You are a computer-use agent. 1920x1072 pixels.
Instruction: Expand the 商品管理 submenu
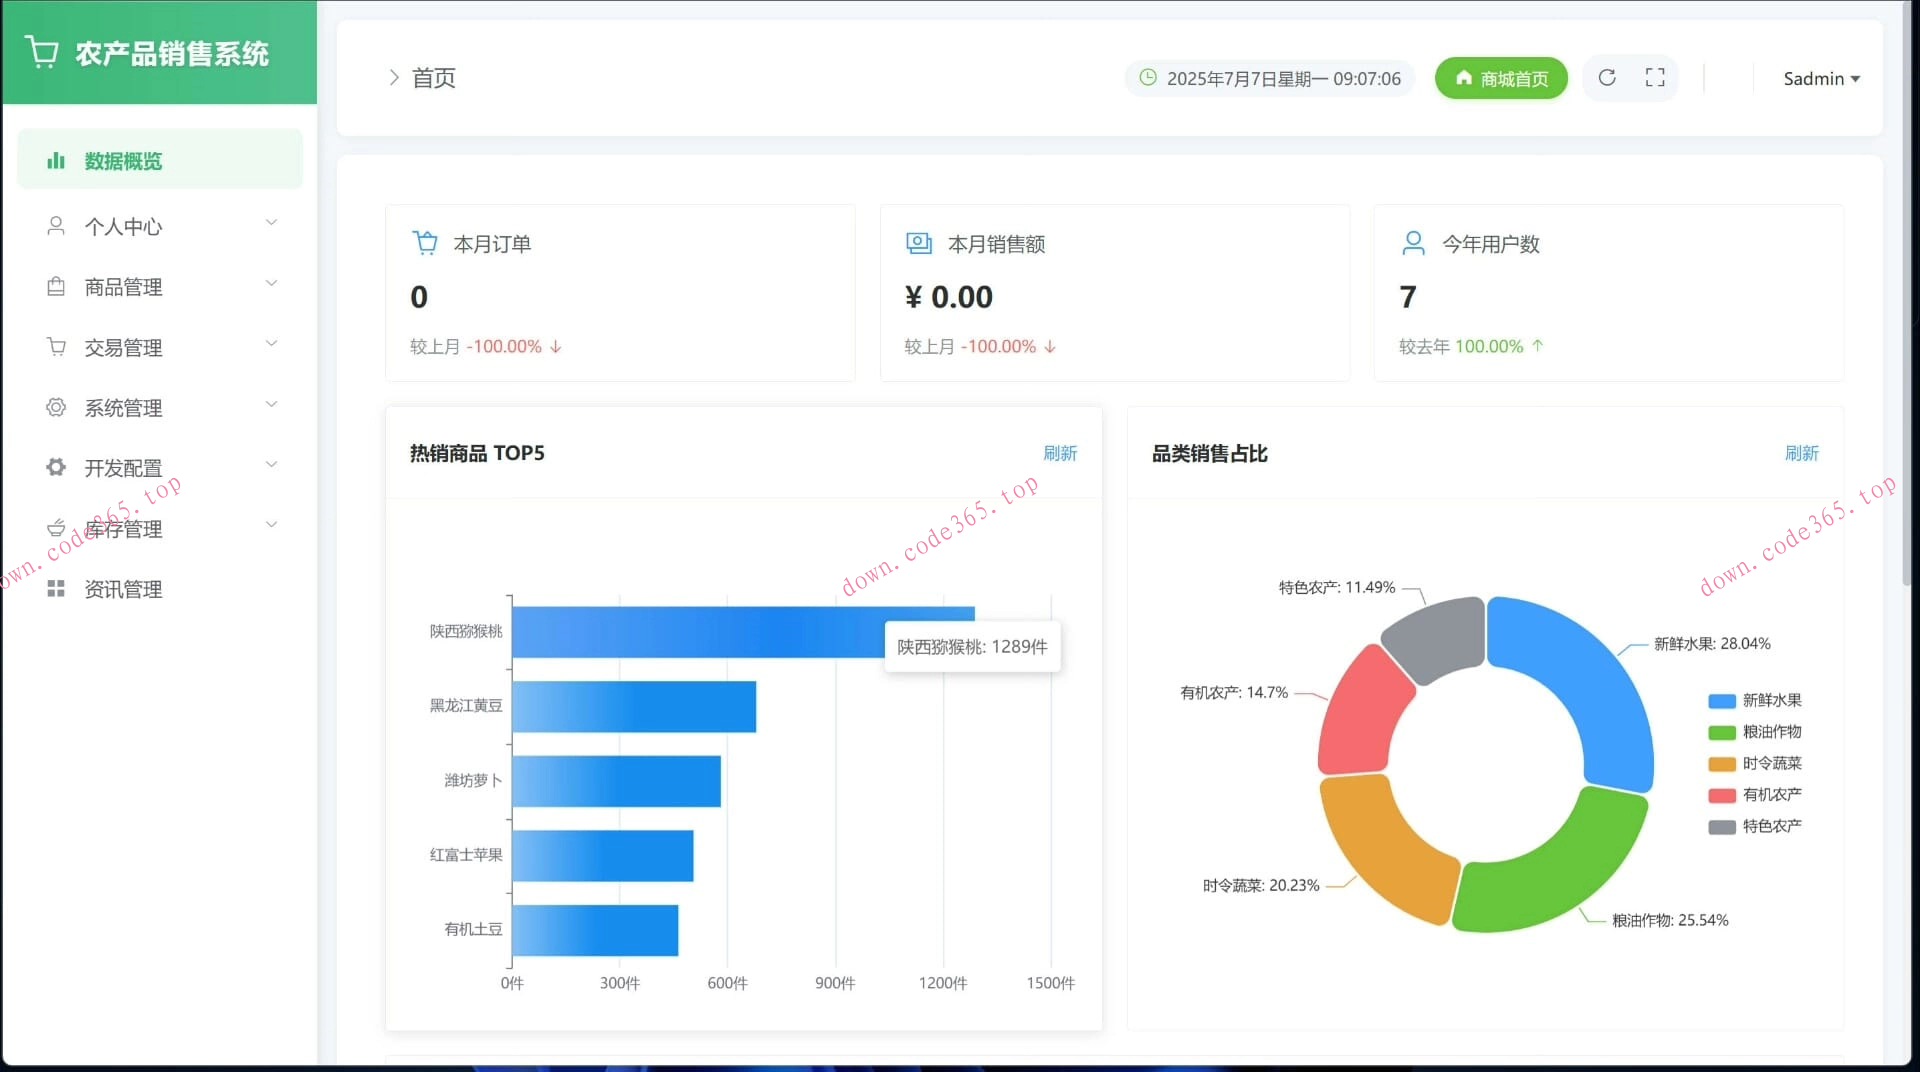[160, 287]
